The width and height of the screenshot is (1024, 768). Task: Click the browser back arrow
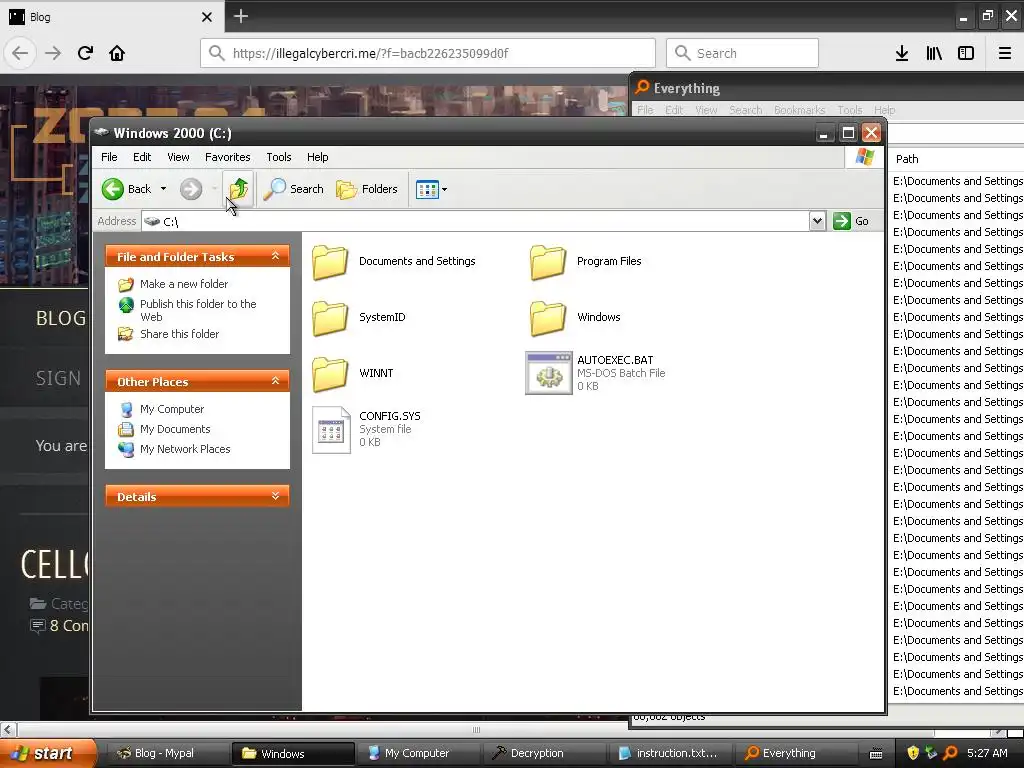(20, 53)
